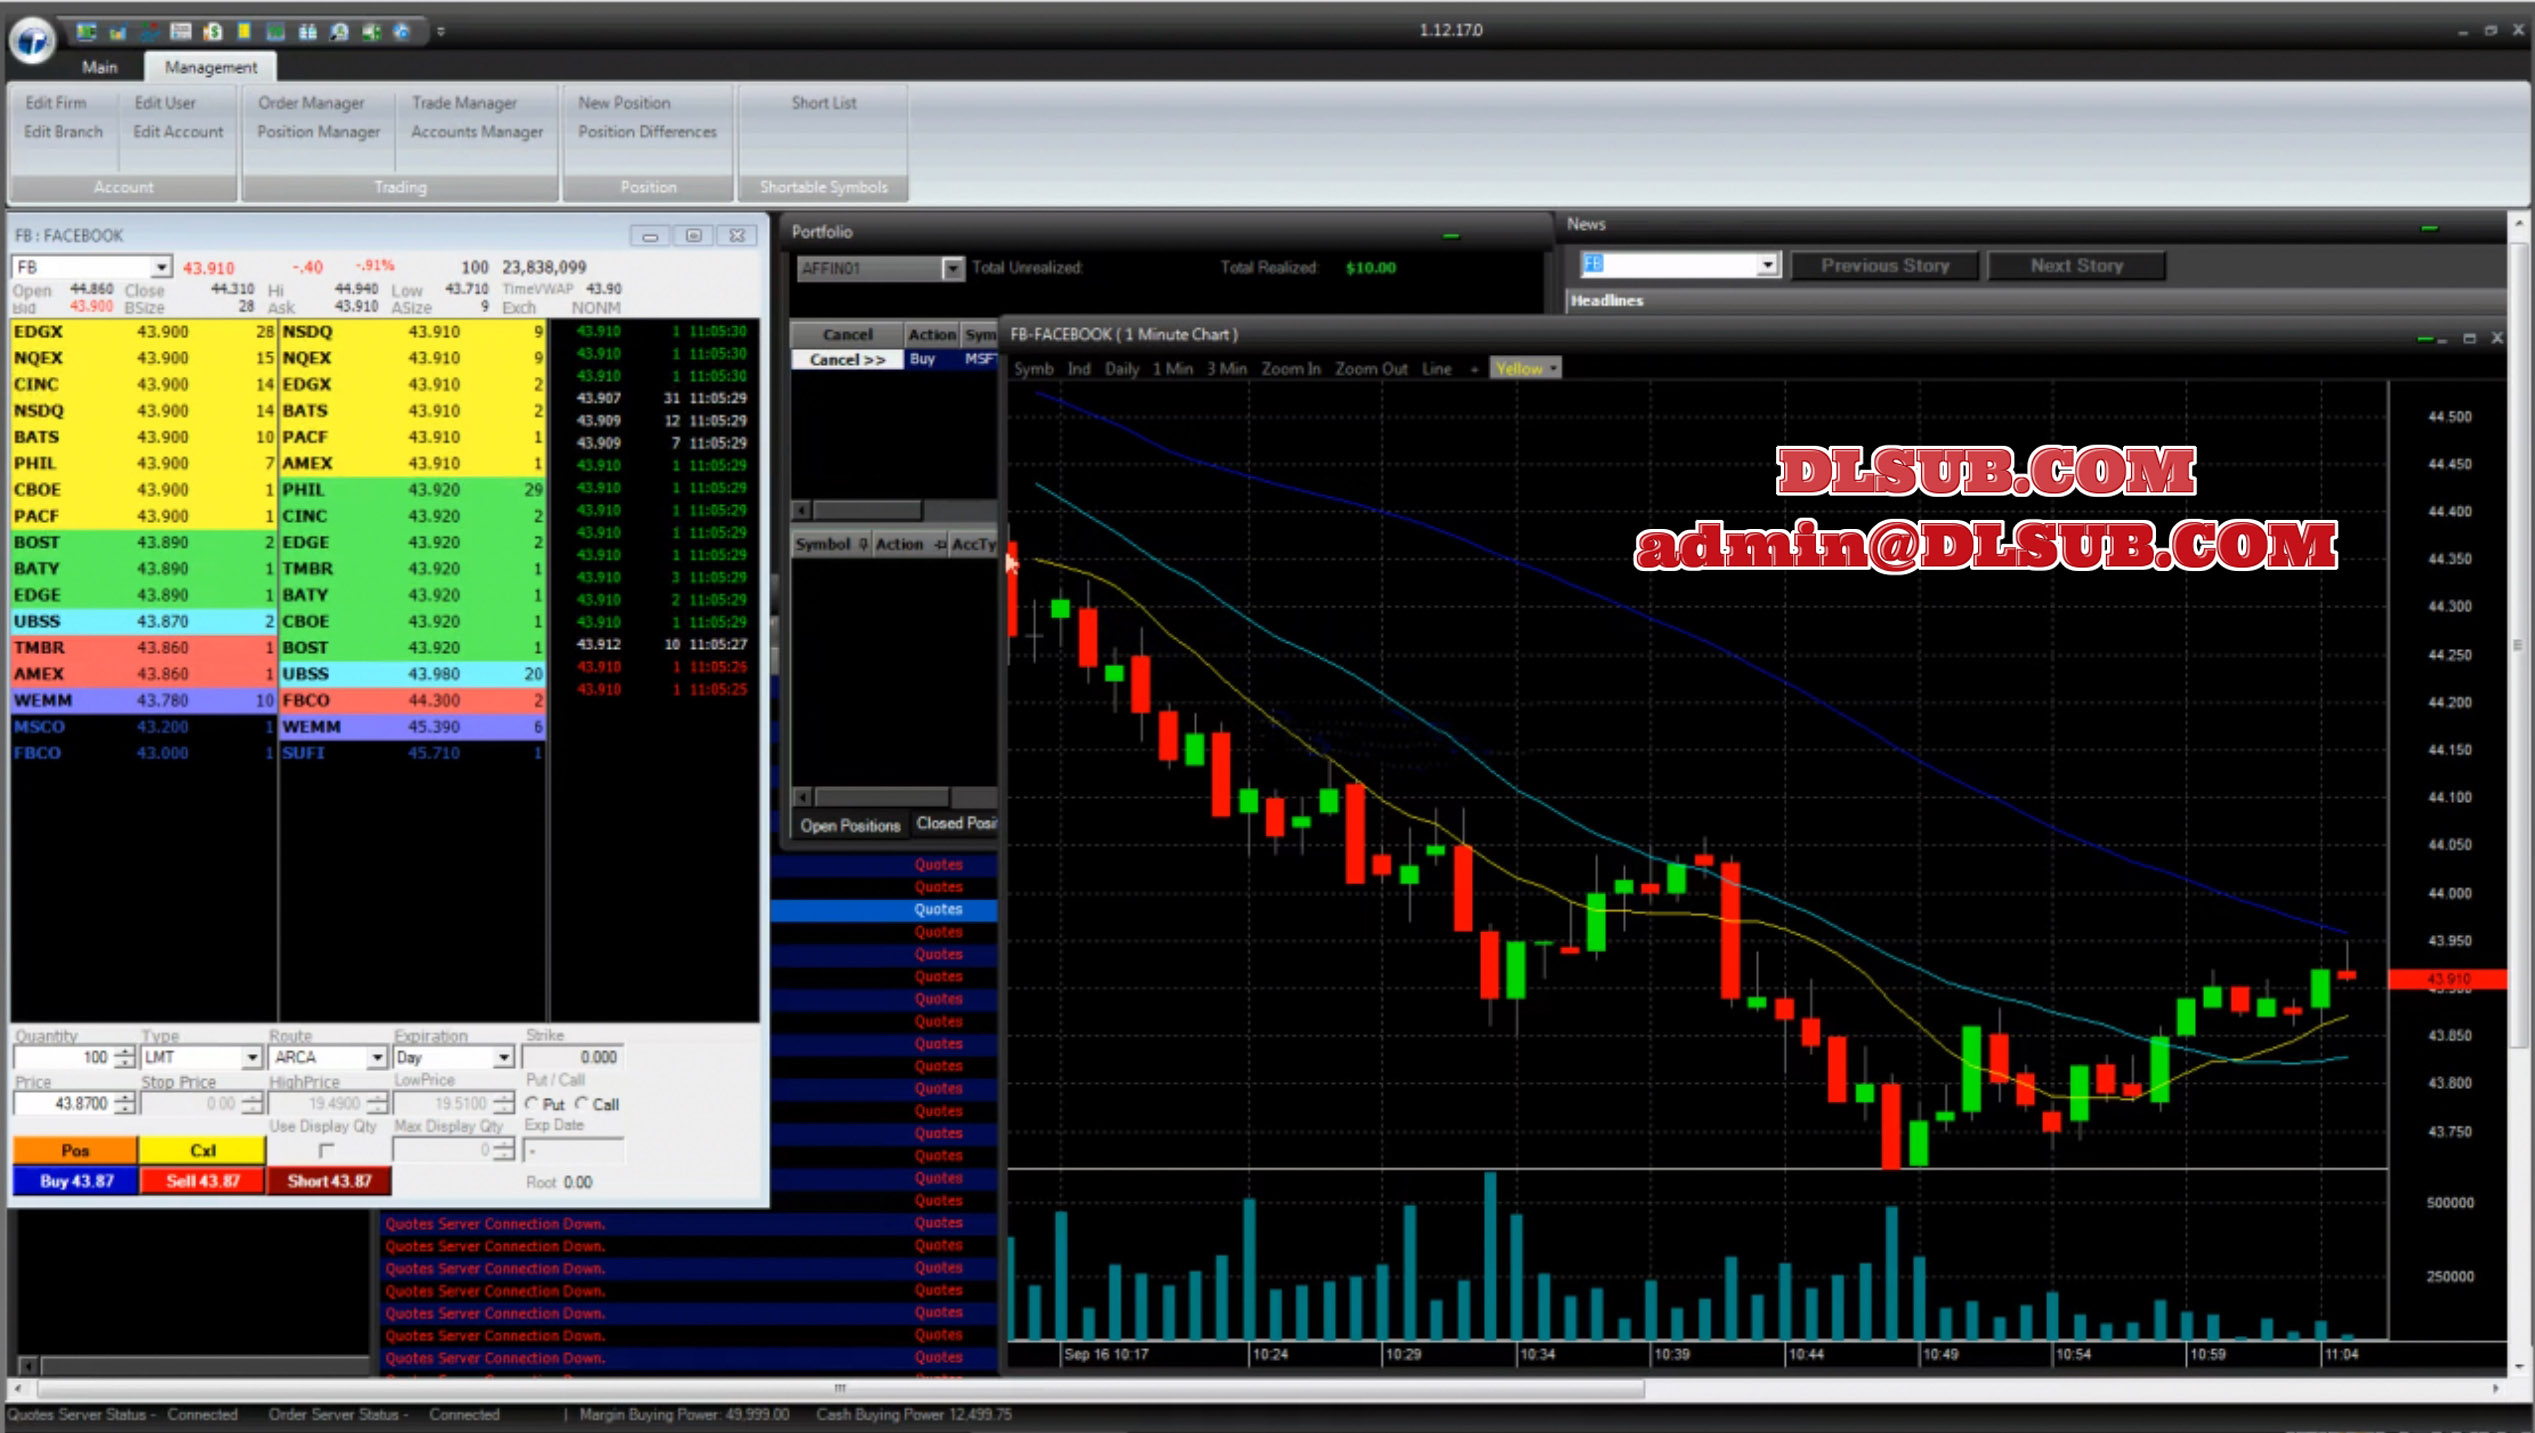The width and height of the screenshot is (2535, 1433).
Task: Click the bar chart quick-access icon
Action: (118, 32)
